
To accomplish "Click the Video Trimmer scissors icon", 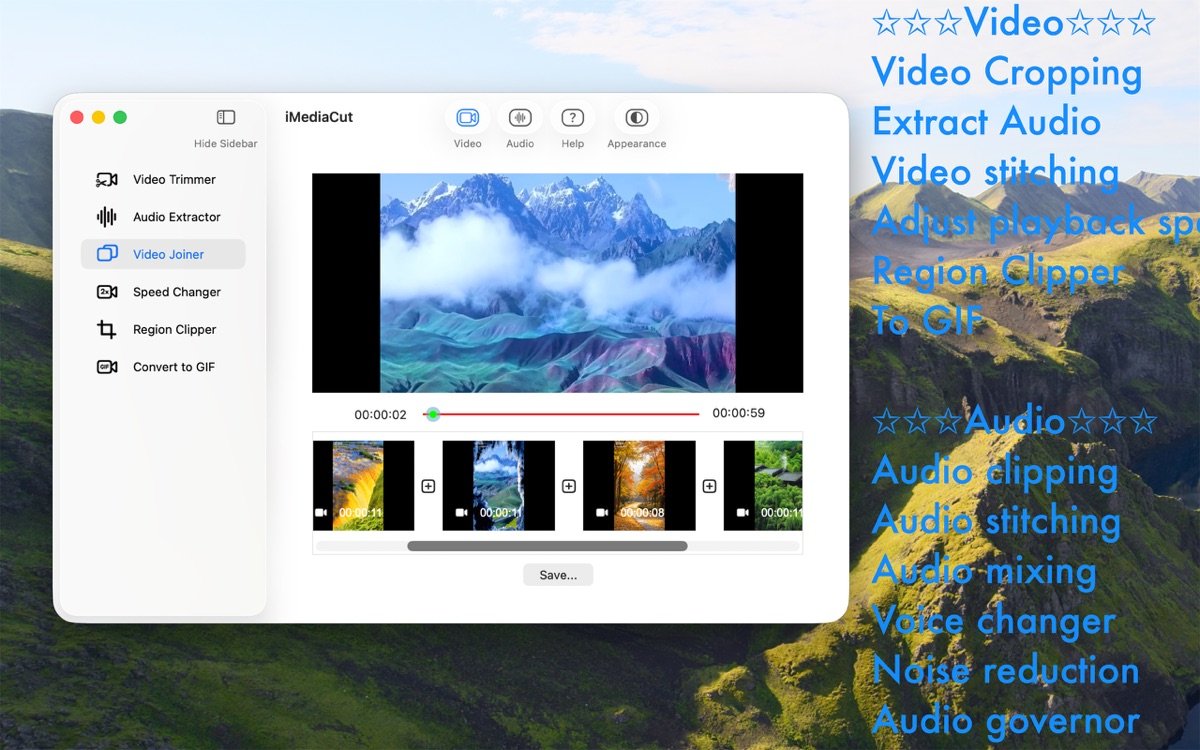I will [106, 180].
